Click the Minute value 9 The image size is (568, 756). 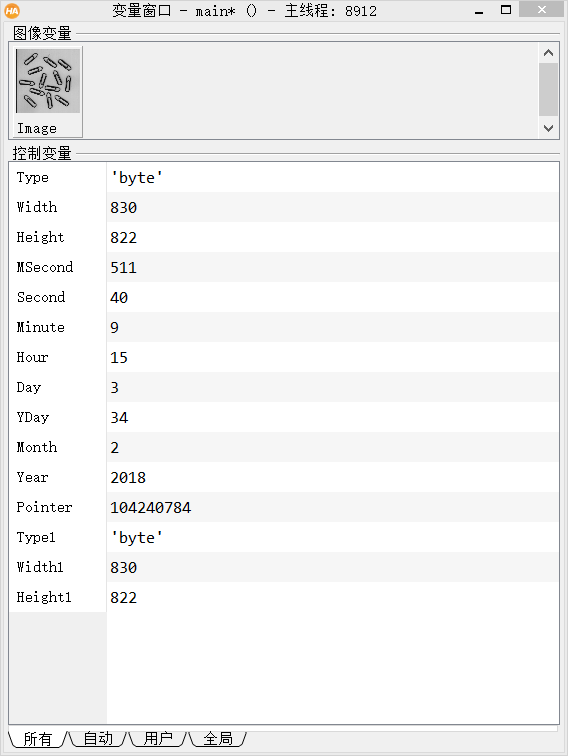[114, 327]
